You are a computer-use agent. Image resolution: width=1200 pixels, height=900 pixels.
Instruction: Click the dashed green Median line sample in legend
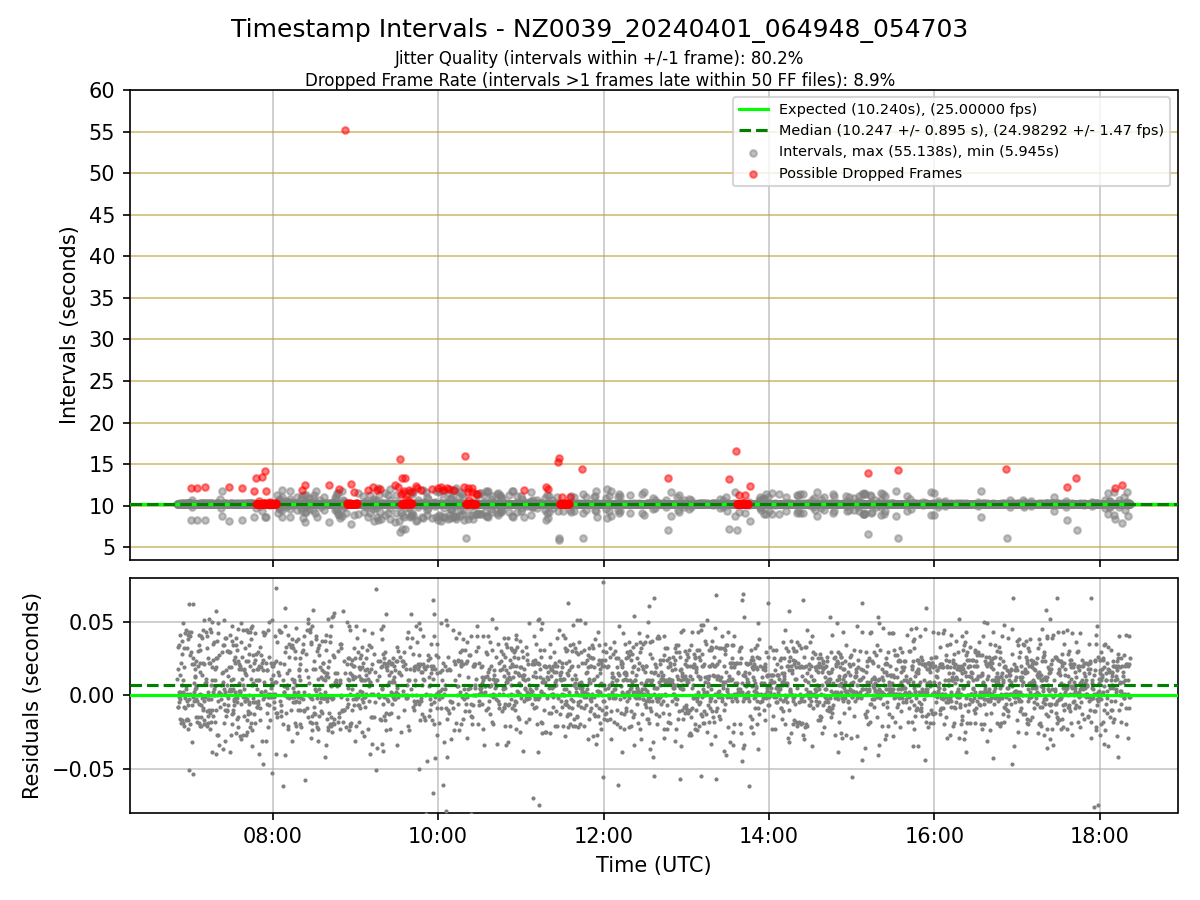(x=754, y=130)
